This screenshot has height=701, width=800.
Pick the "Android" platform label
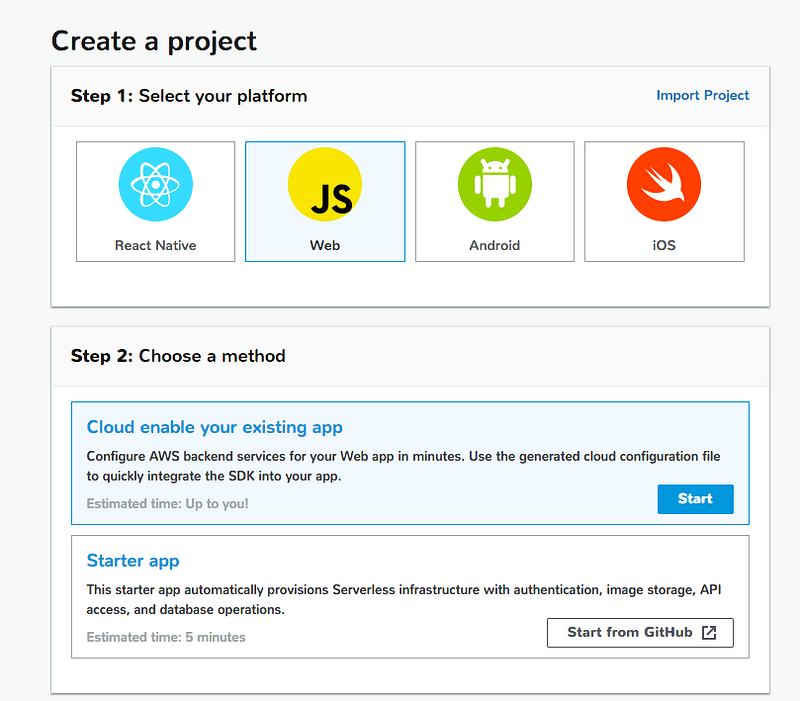[x=495, y=245]
